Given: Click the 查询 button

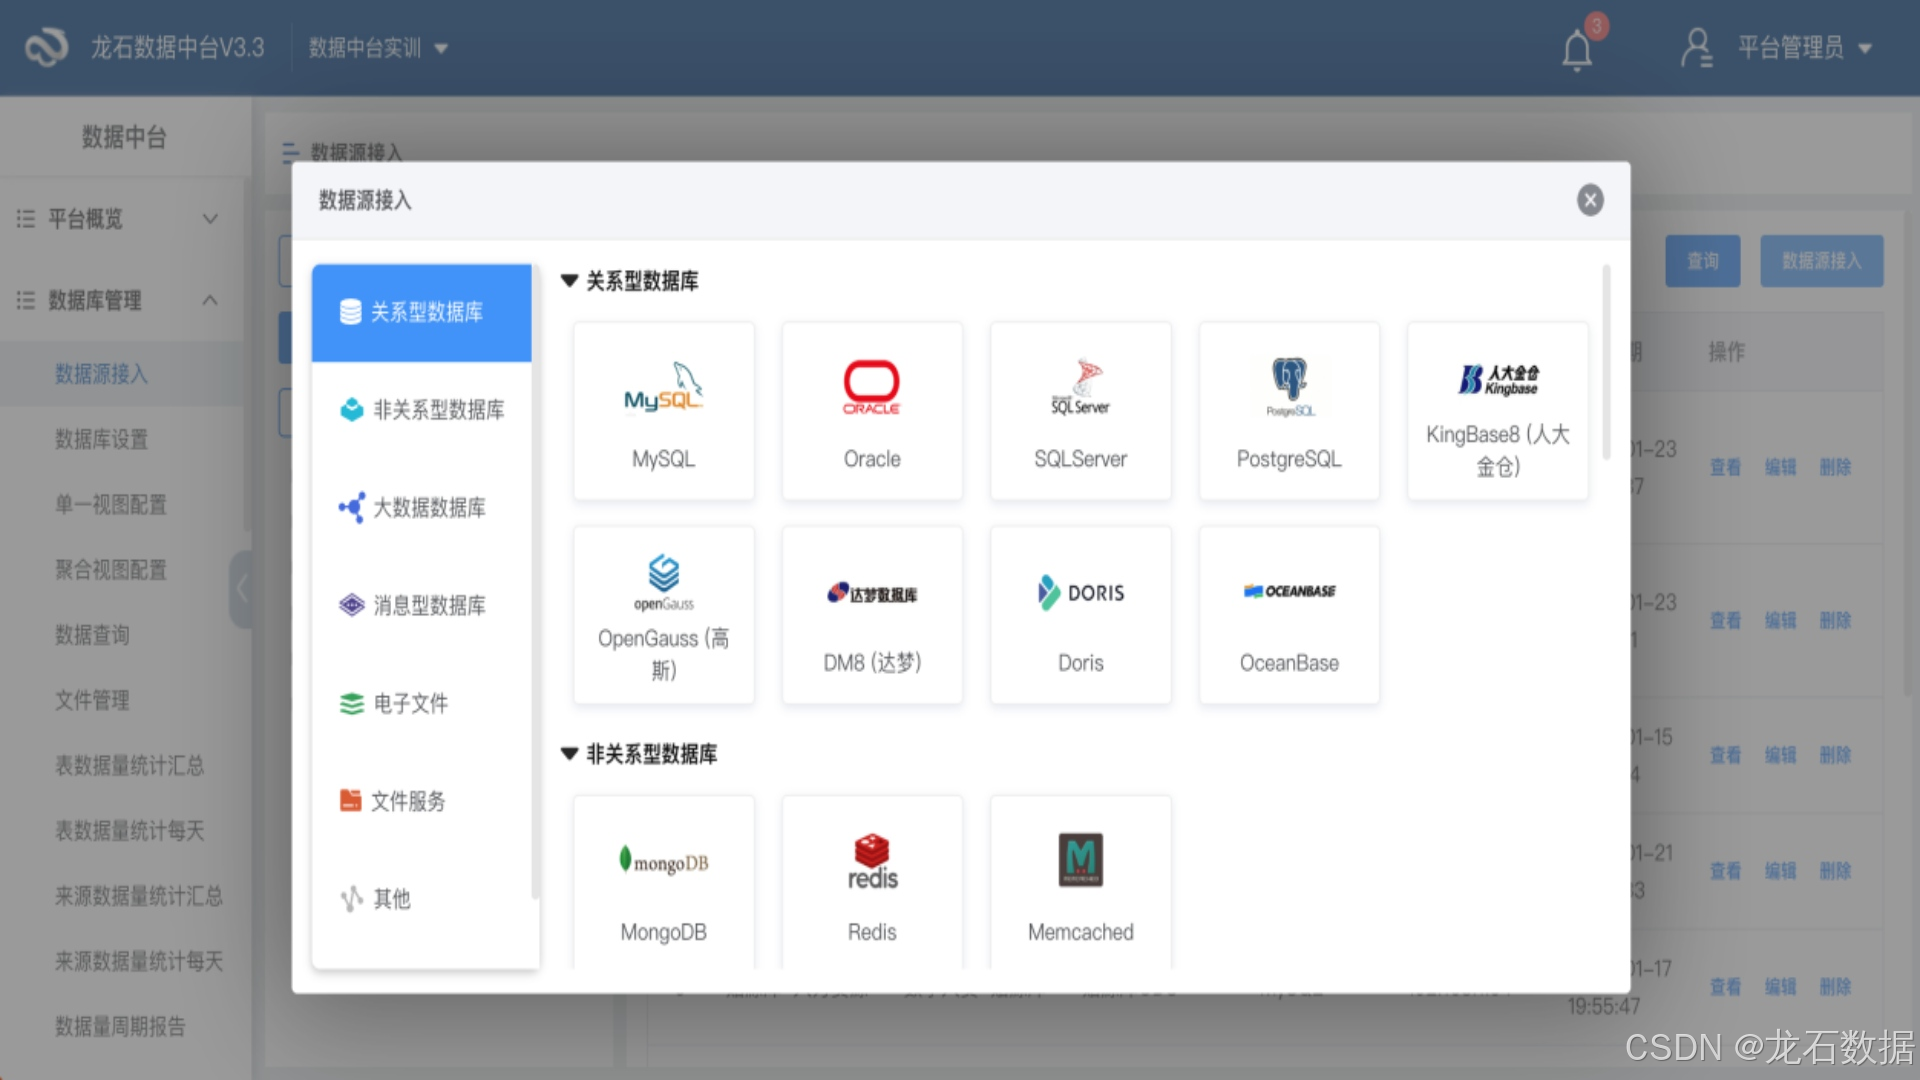Looking at the screenshot, I should [x=1702, y=261].
